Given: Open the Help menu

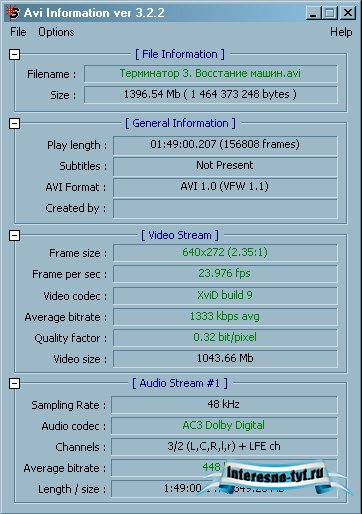Looking at the screenshot, I should pyautogui.click(x=341, y=32).
